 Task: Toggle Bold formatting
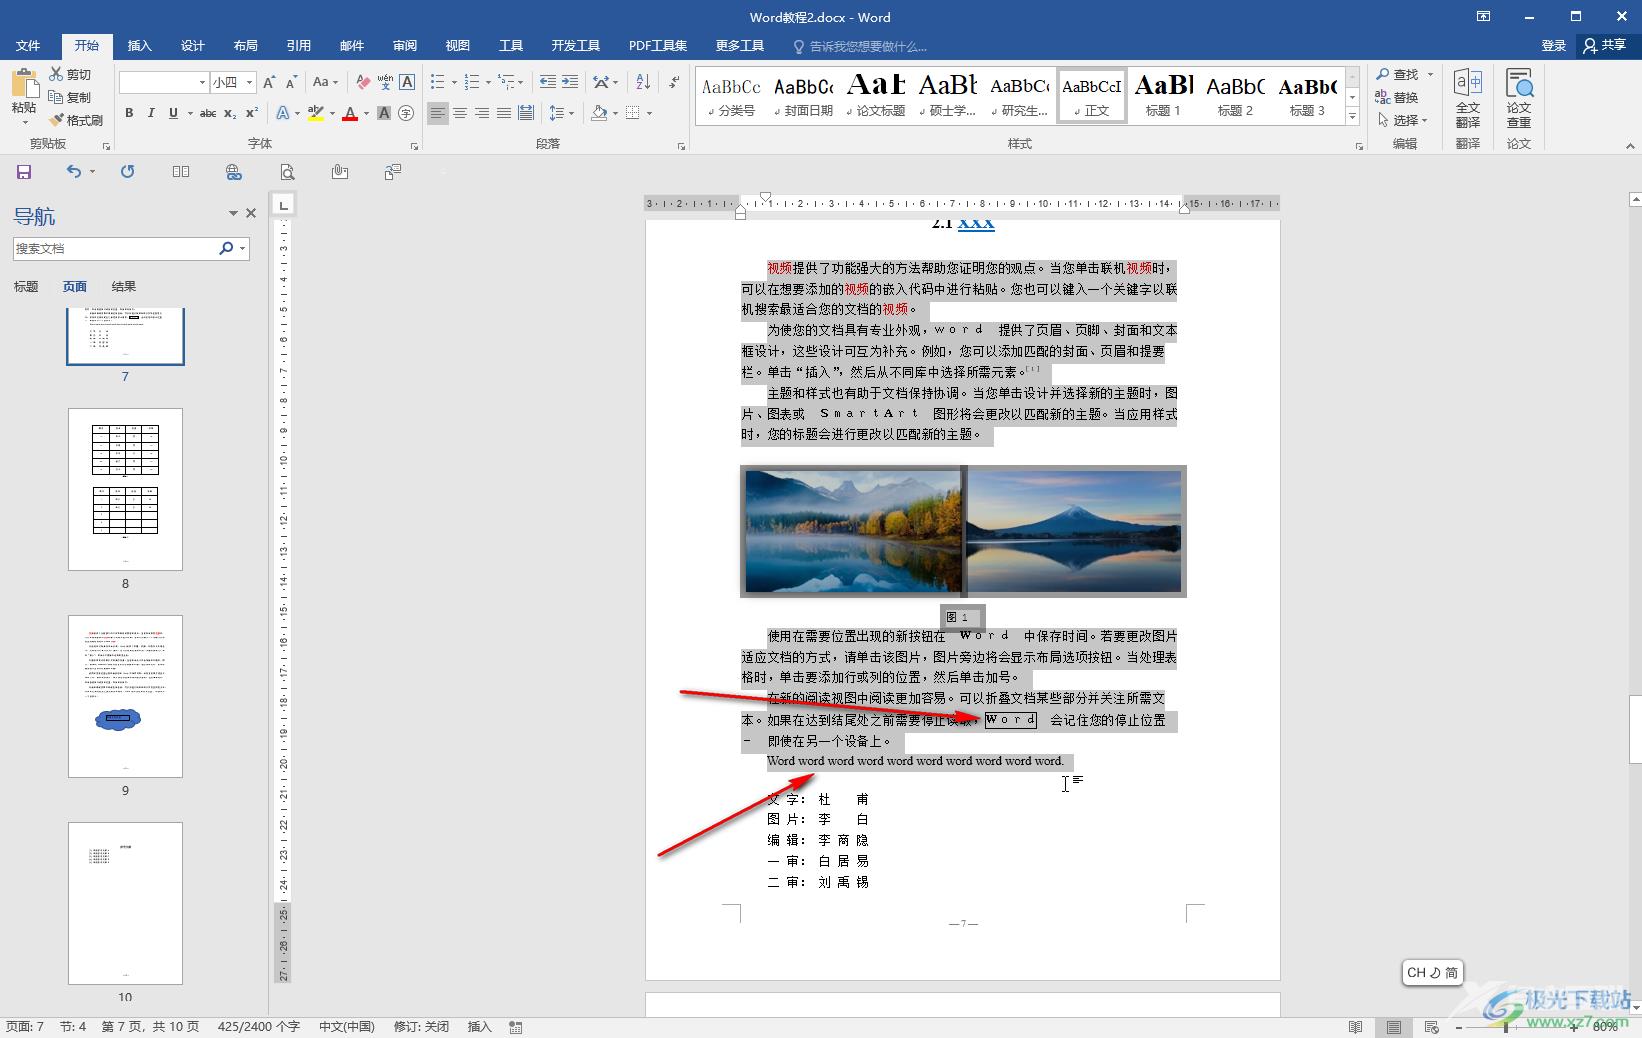point(129,113)
